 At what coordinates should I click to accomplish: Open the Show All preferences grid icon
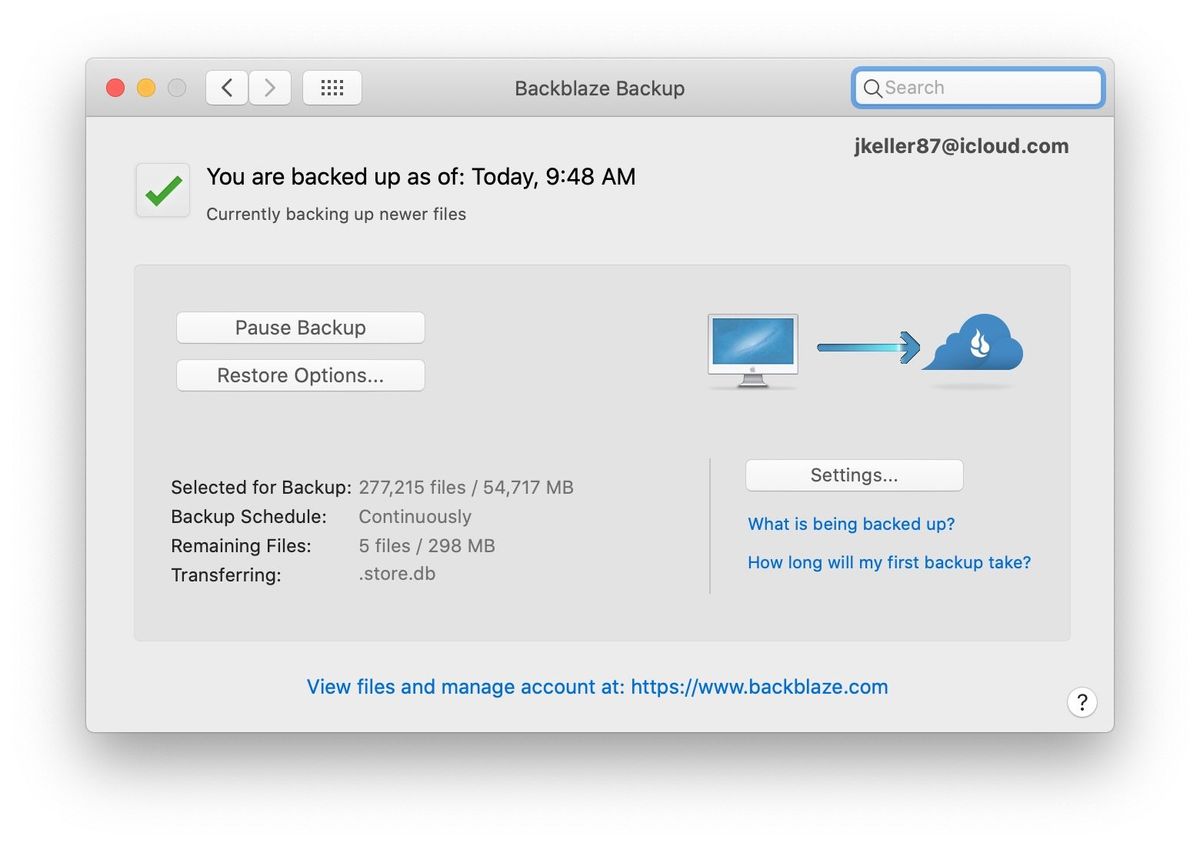(x=332, y=87)
